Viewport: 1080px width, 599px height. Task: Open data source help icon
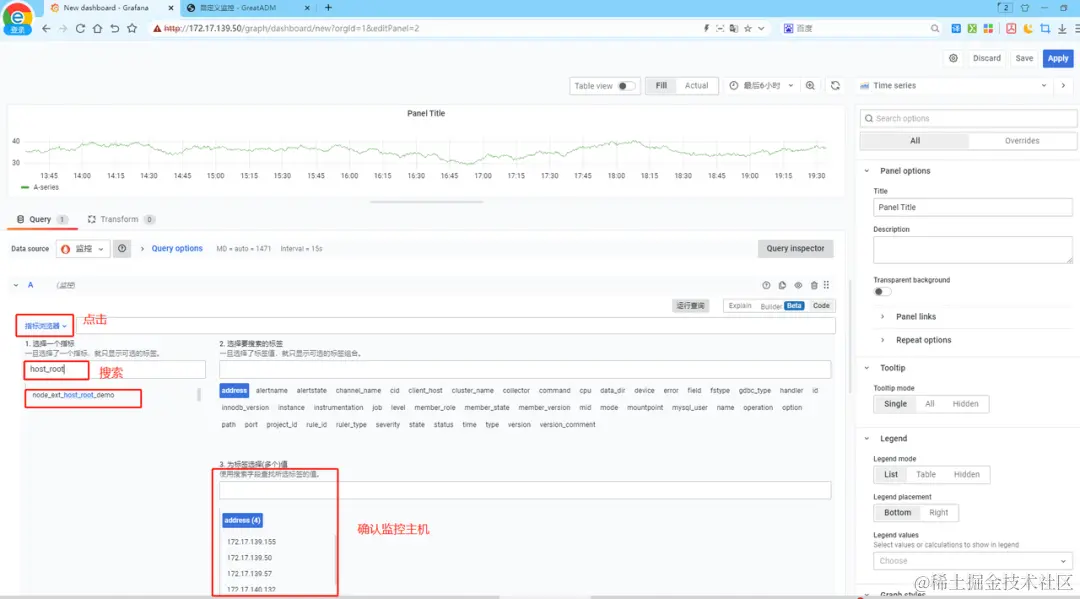point(122,249)
